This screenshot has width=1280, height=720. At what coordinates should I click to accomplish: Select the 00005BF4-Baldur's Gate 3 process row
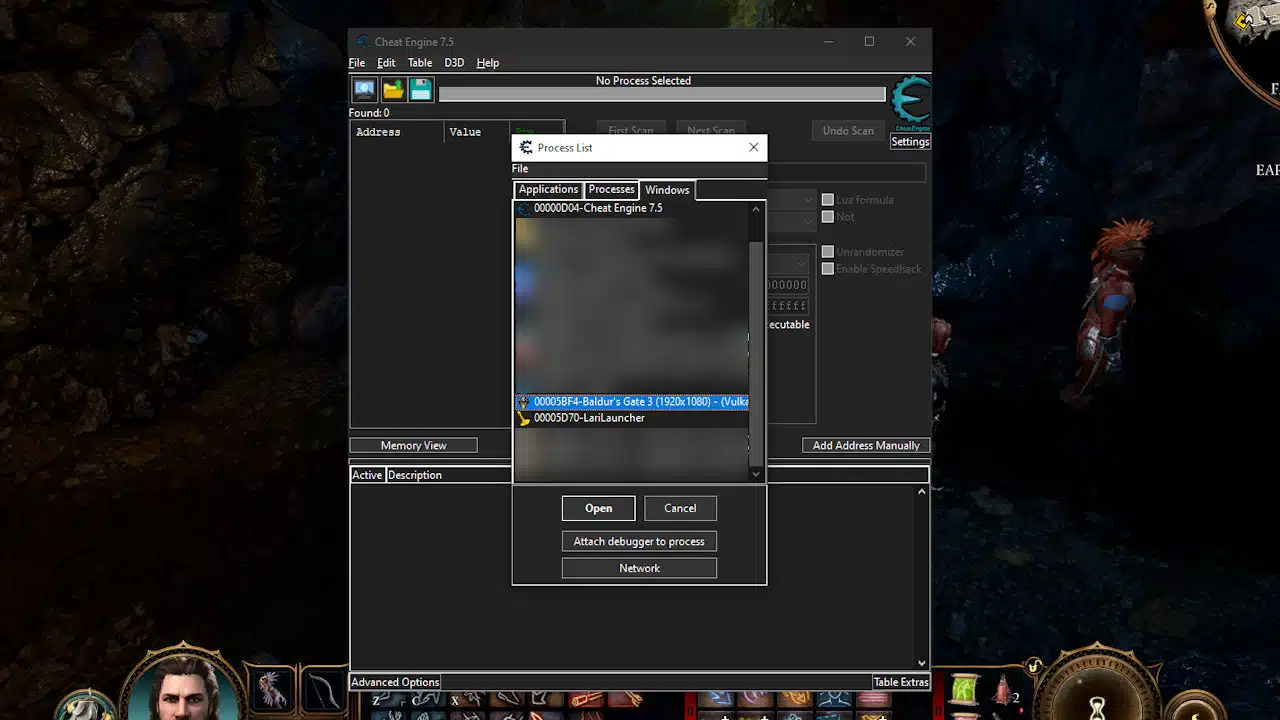[x=632, y=402]
